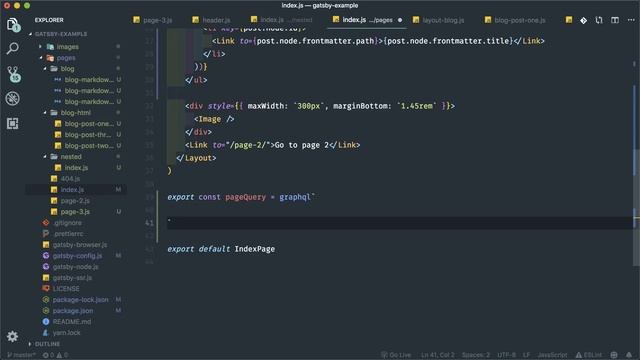This screenshot has height=360, width=640.
Task: Open gatsby-node.js file
Action: (76, 267)
